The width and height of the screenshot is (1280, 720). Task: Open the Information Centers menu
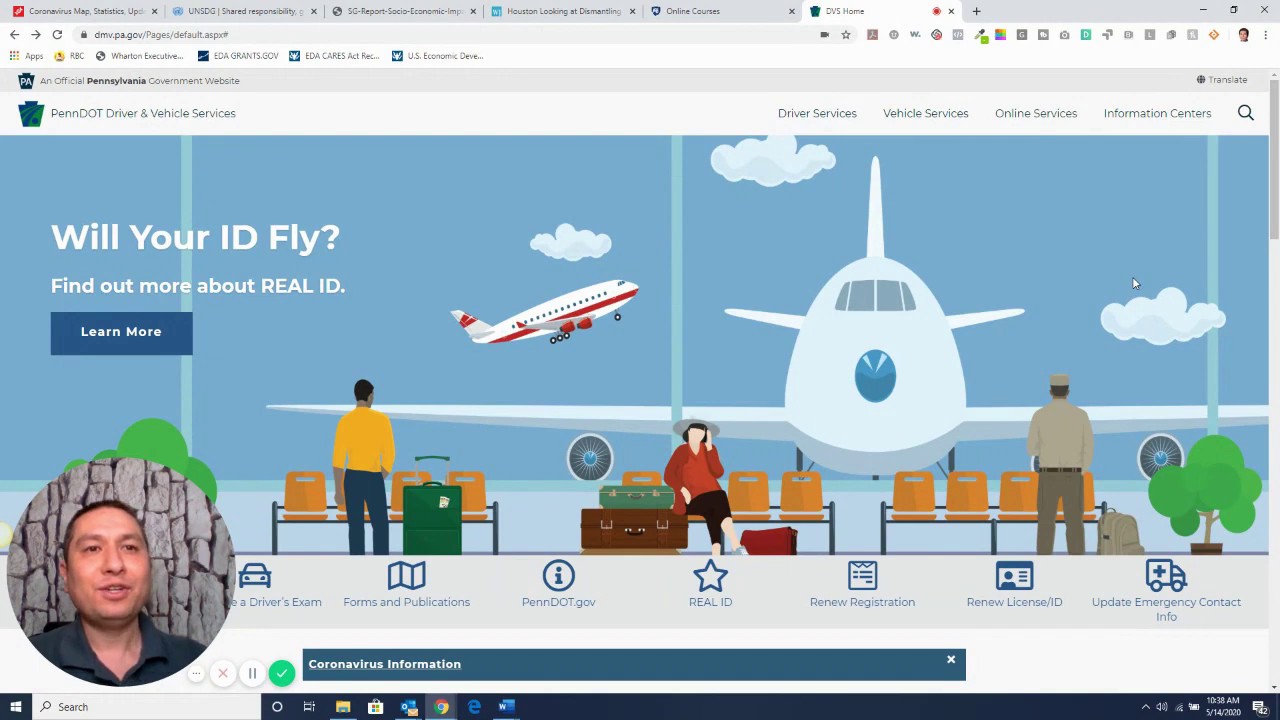[x=1157, y=113]
